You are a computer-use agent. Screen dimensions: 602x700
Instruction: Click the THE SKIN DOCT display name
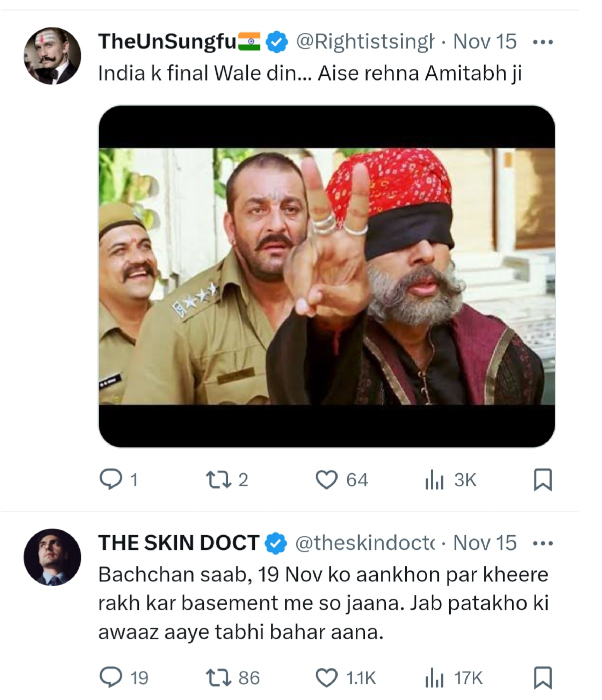(x=178, y=543)
